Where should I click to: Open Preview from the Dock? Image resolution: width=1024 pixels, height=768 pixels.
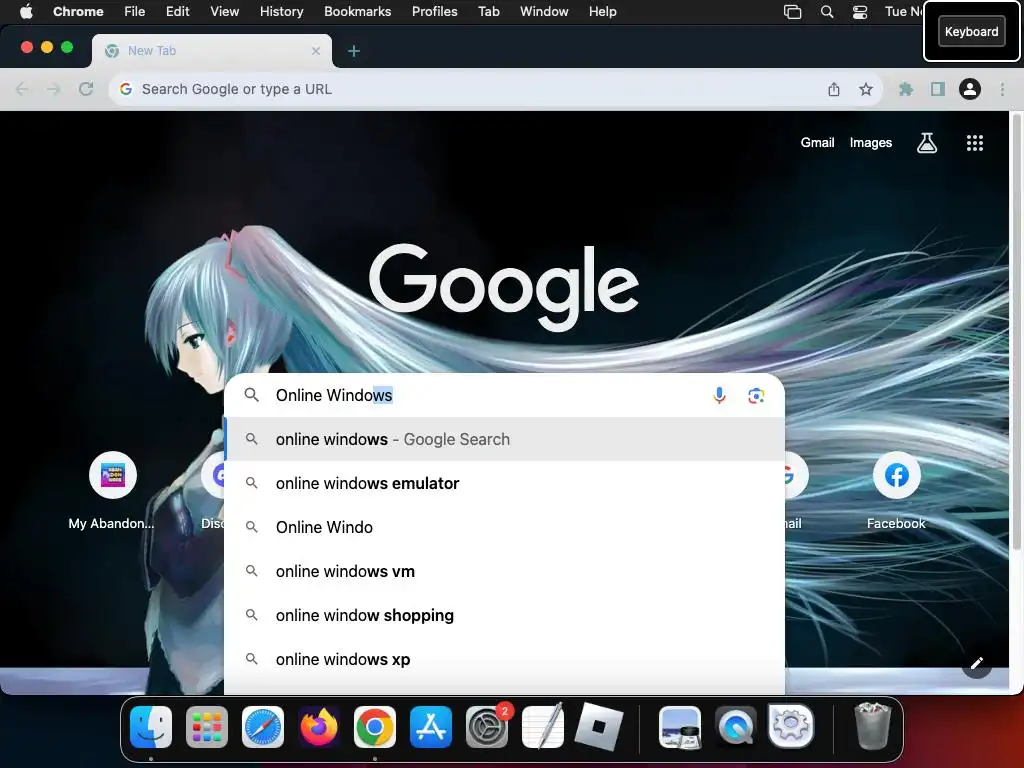680,727
